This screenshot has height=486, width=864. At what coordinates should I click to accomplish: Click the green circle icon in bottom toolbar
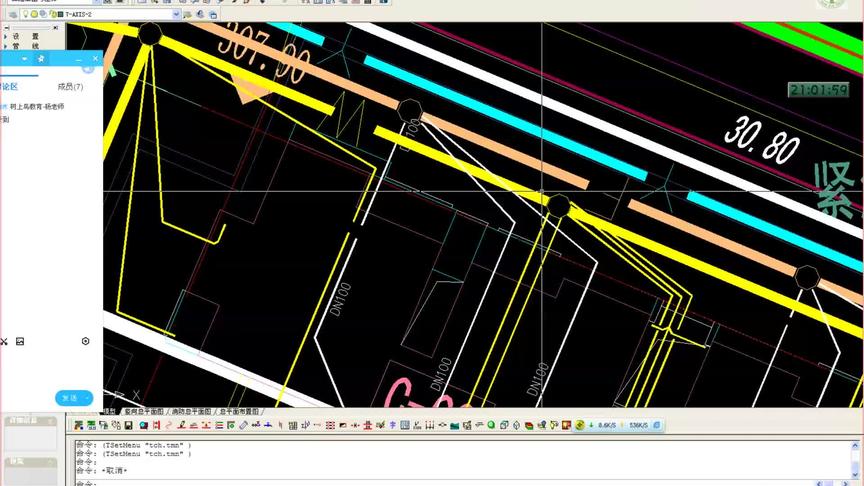click(x=491, y=425)
